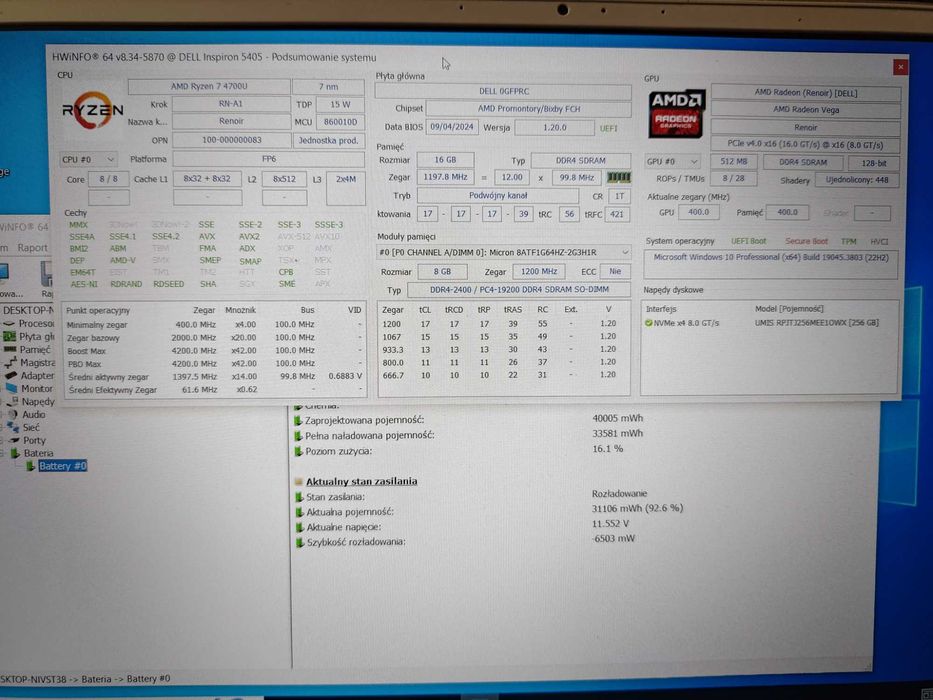Screen dimensions: 933x700
Task: Click the green status icon next to NVMe x4 8.0 GT/s
Action: [x=649, y=323]
